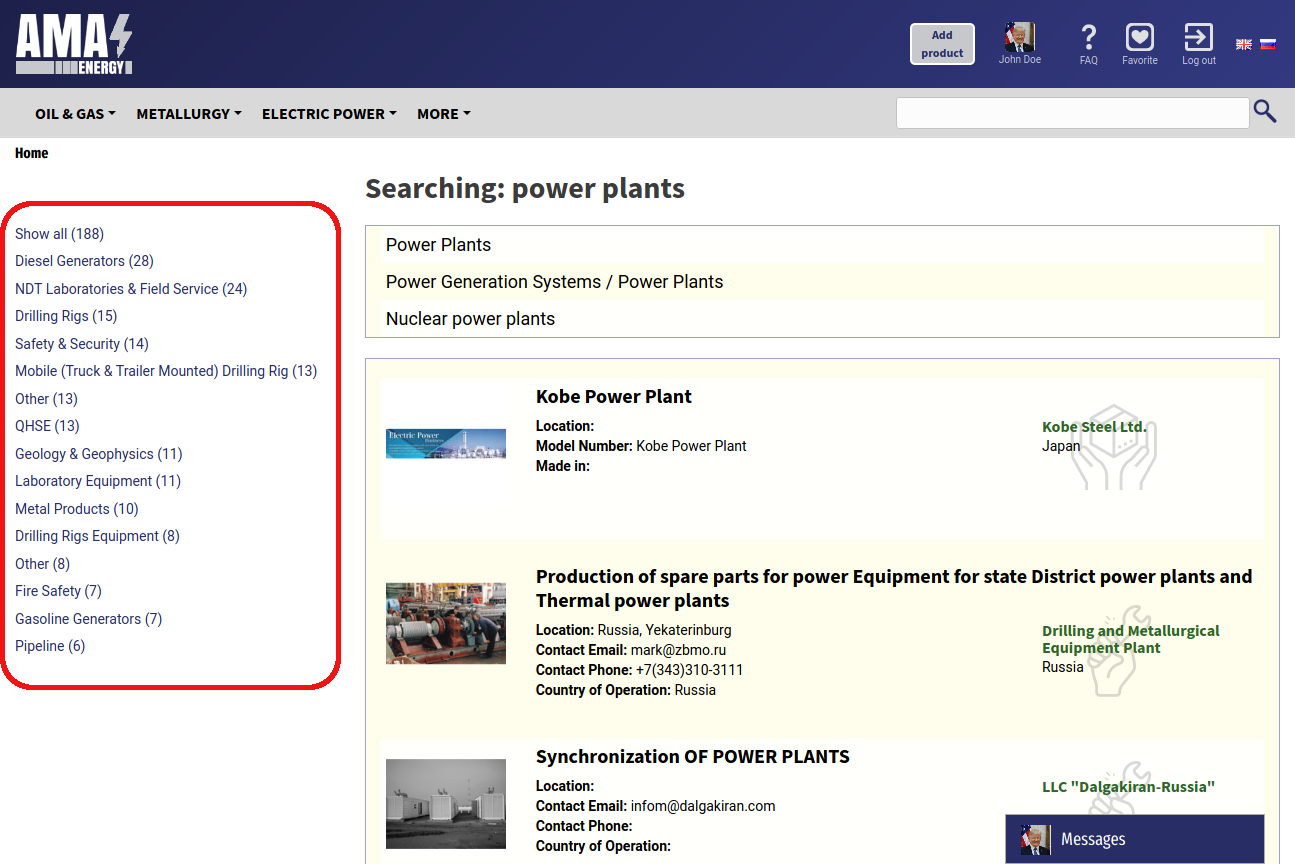Image resolution: width=1295 pixels, height=864 pixels.
Task: Filter by Other (8)
Action: pyautogui.click(x=42, y=564)
